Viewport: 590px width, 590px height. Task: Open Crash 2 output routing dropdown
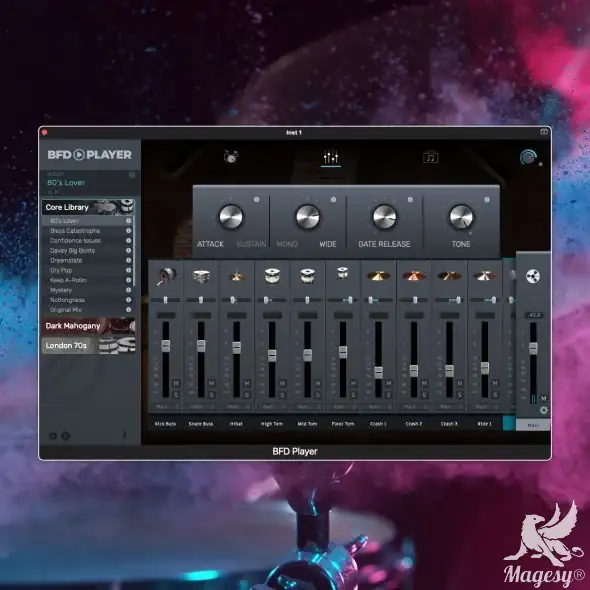pyautogui.click(x=414, y=407)
